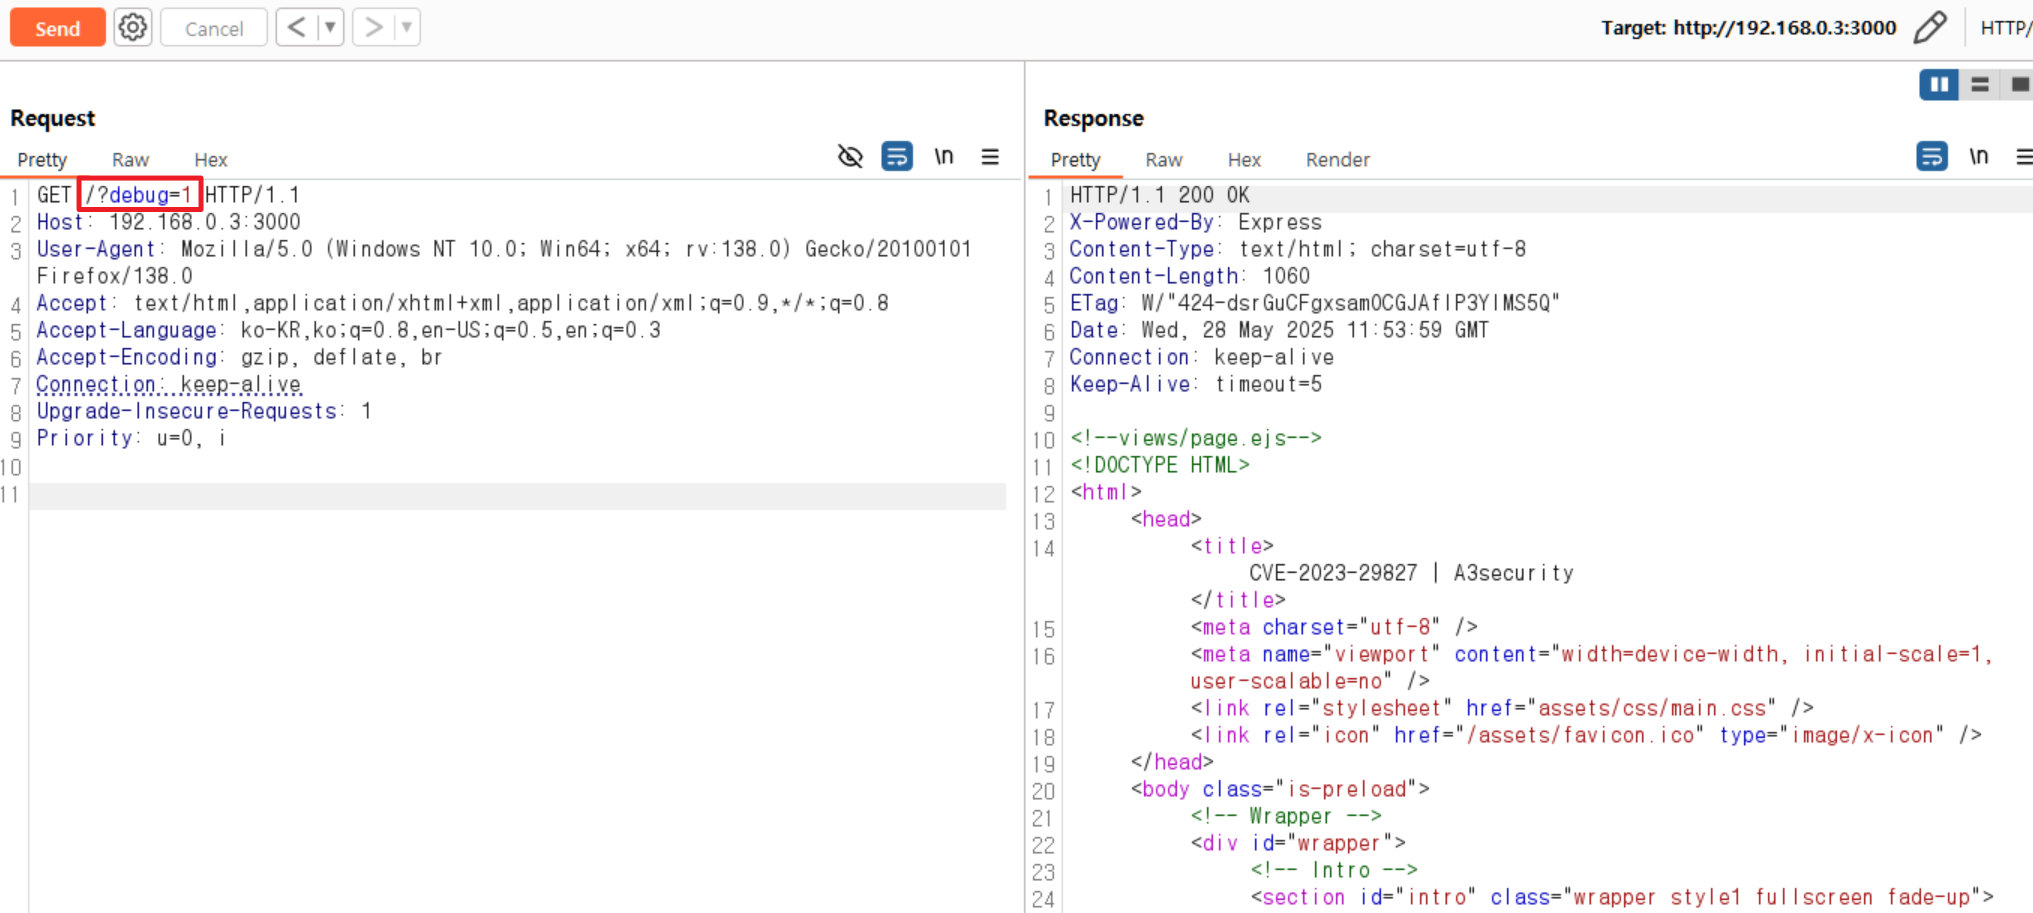
Task: Select the Request Pretty tab
Action: (x=42, y=160)
